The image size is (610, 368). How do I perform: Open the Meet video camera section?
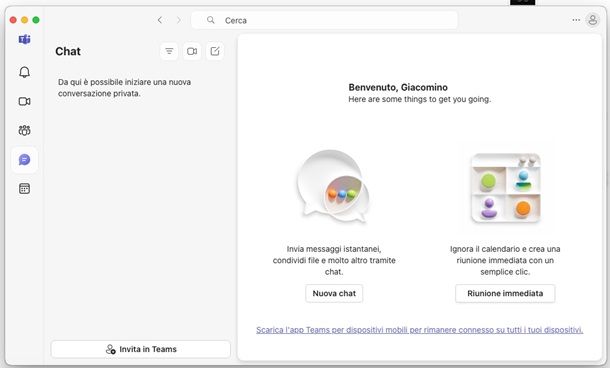click(25, 101)
